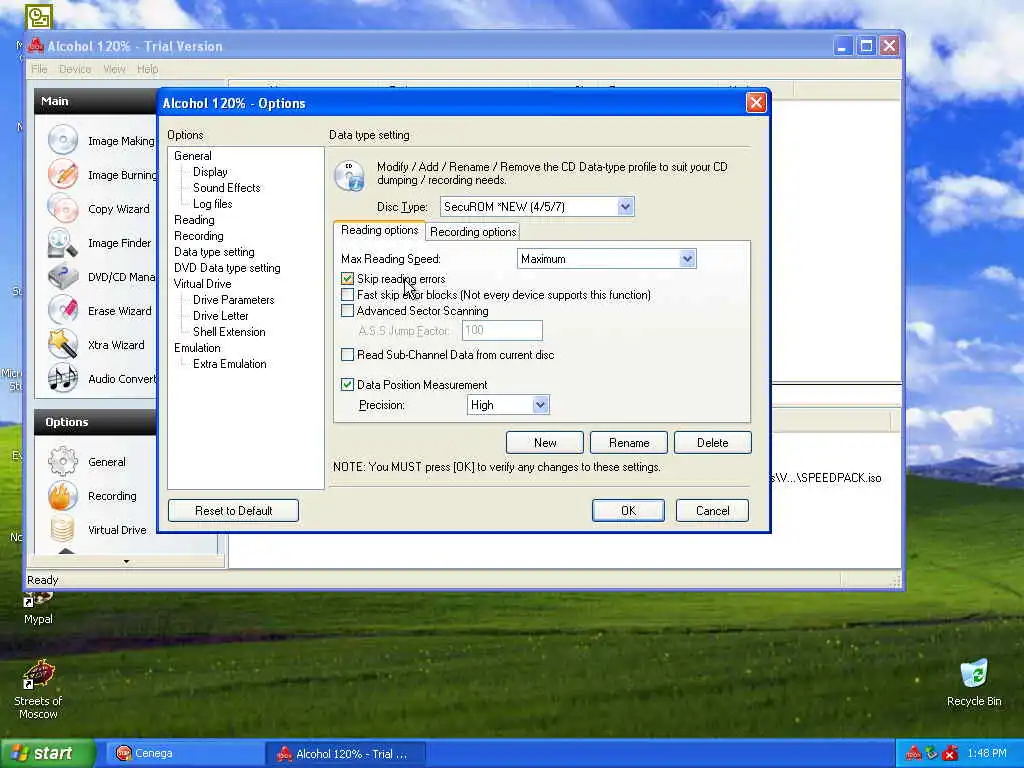Close the Options dialog with red X

[x=756, y=103]
